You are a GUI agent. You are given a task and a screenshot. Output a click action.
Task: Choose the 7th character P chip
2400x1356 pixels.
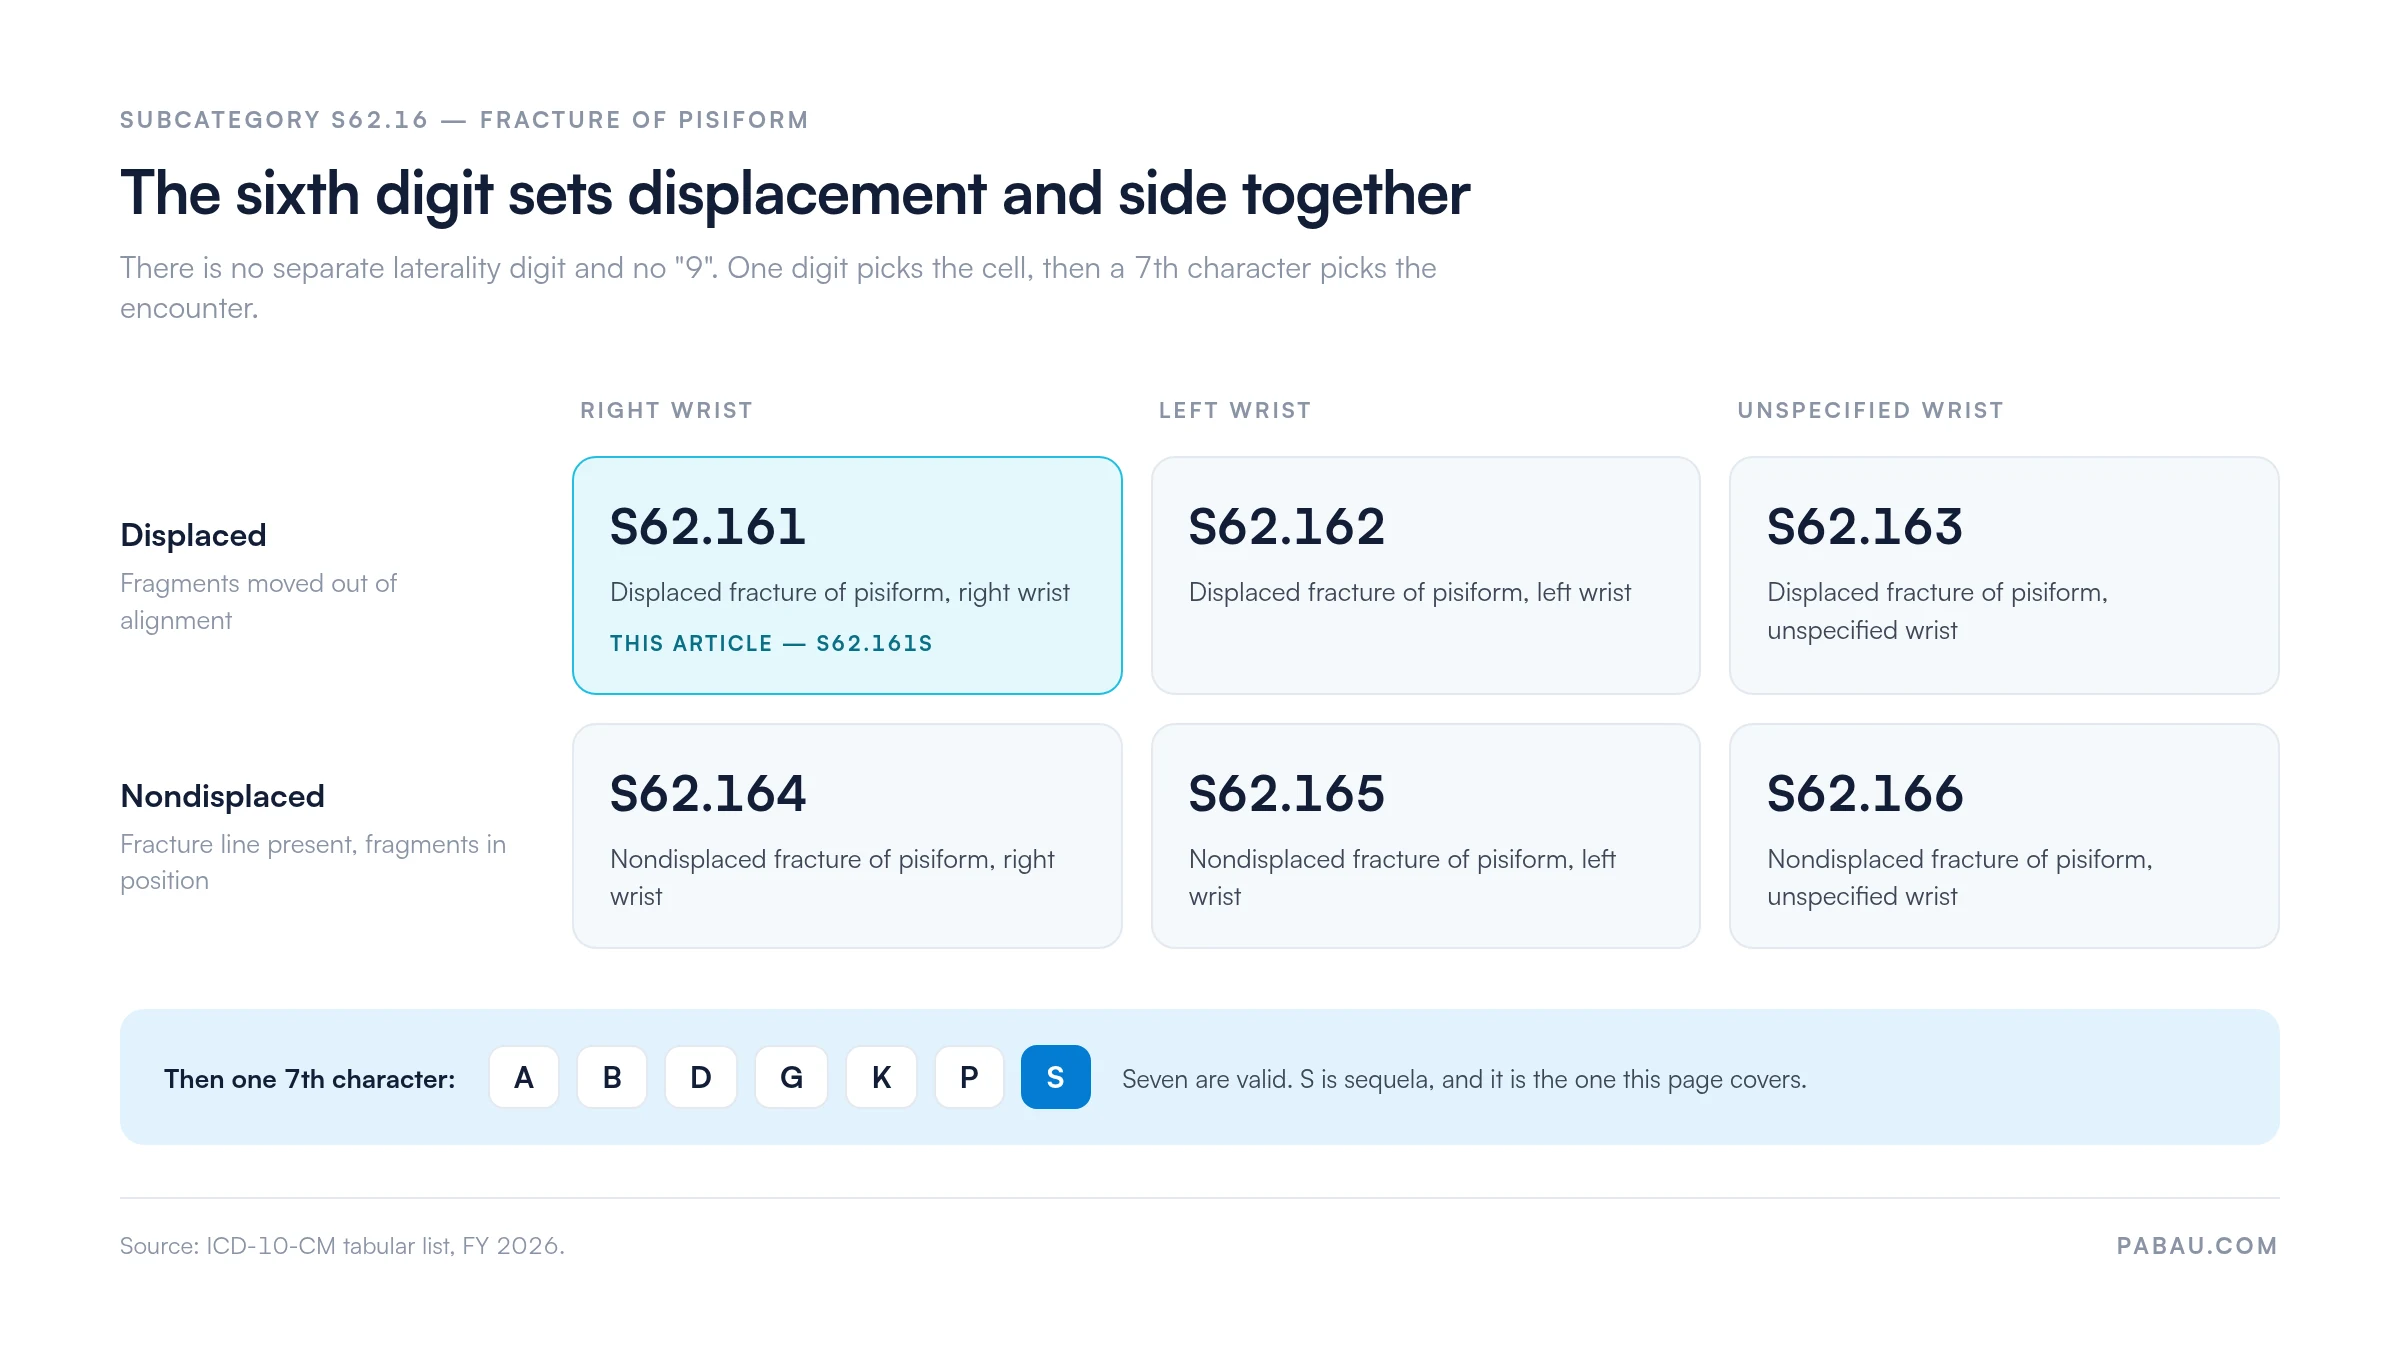coord(969,1077)
